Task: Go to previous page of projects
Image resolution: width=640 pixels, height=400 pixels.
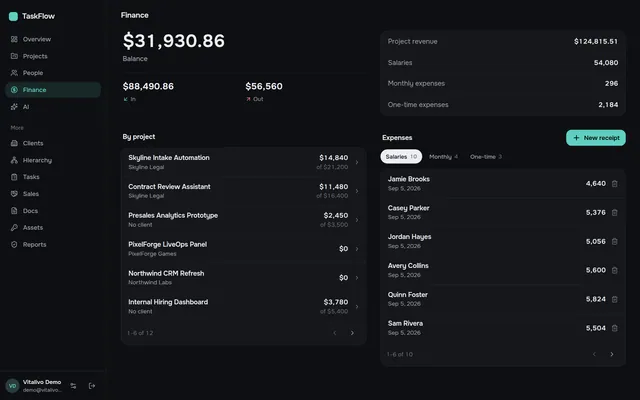Action: [x=335, y=333]
